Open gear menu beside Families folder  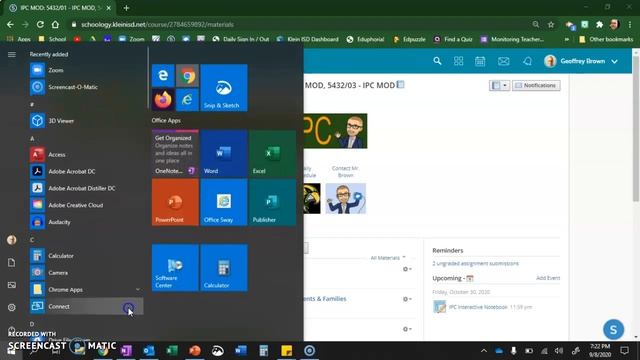(x=407, y=299)
